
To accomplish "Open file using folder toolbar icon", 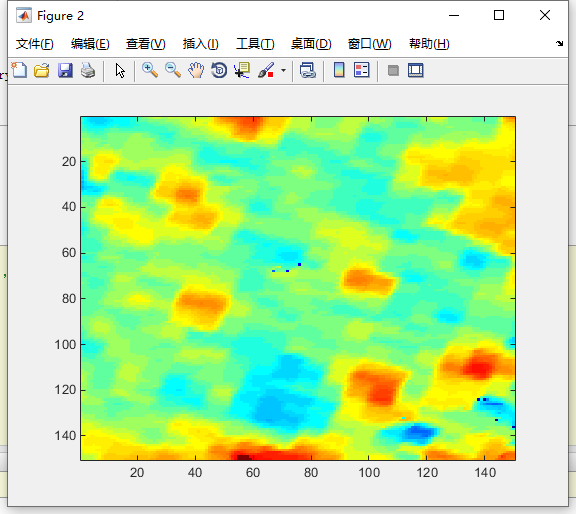I will 42,70.
